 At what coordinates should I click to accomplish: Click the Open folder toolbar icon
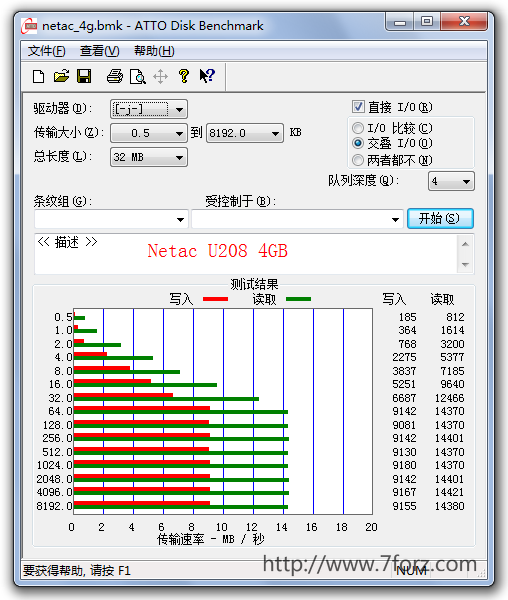click(x=62, y=76)
